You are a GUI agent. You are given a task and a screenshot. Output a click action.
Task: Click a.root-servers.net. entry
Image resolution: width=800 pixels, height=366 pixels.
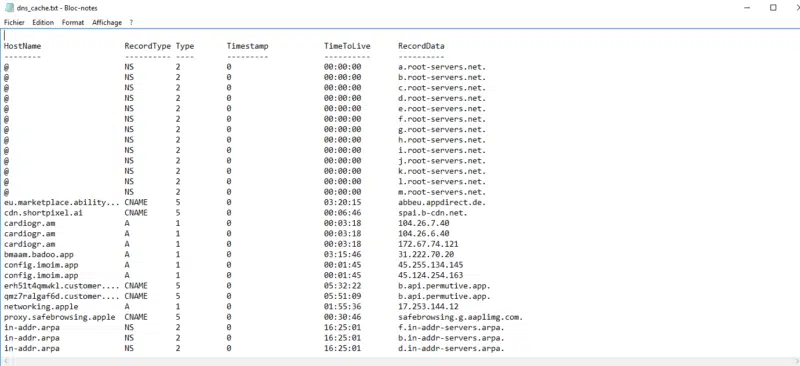(442, 67)
